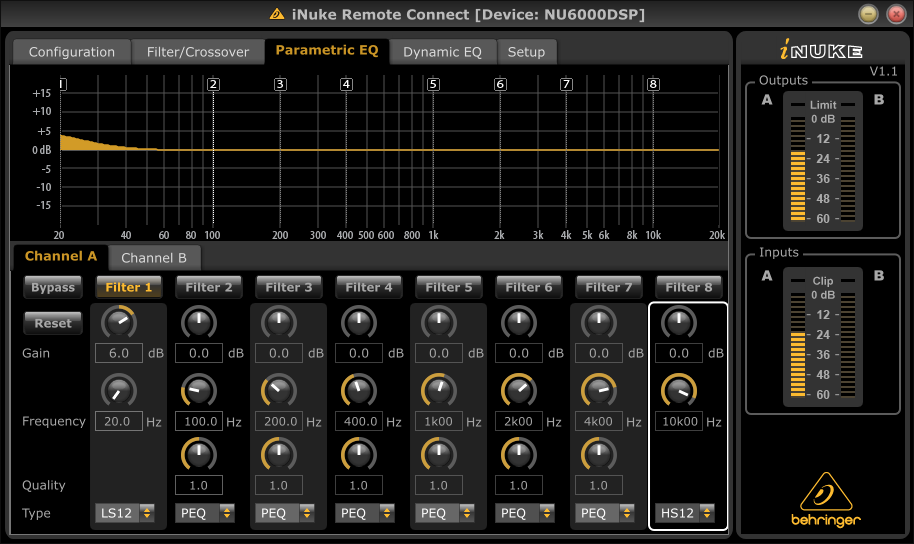Toggle Filter 7 button
914x544 pixels.
pos(609,287)
